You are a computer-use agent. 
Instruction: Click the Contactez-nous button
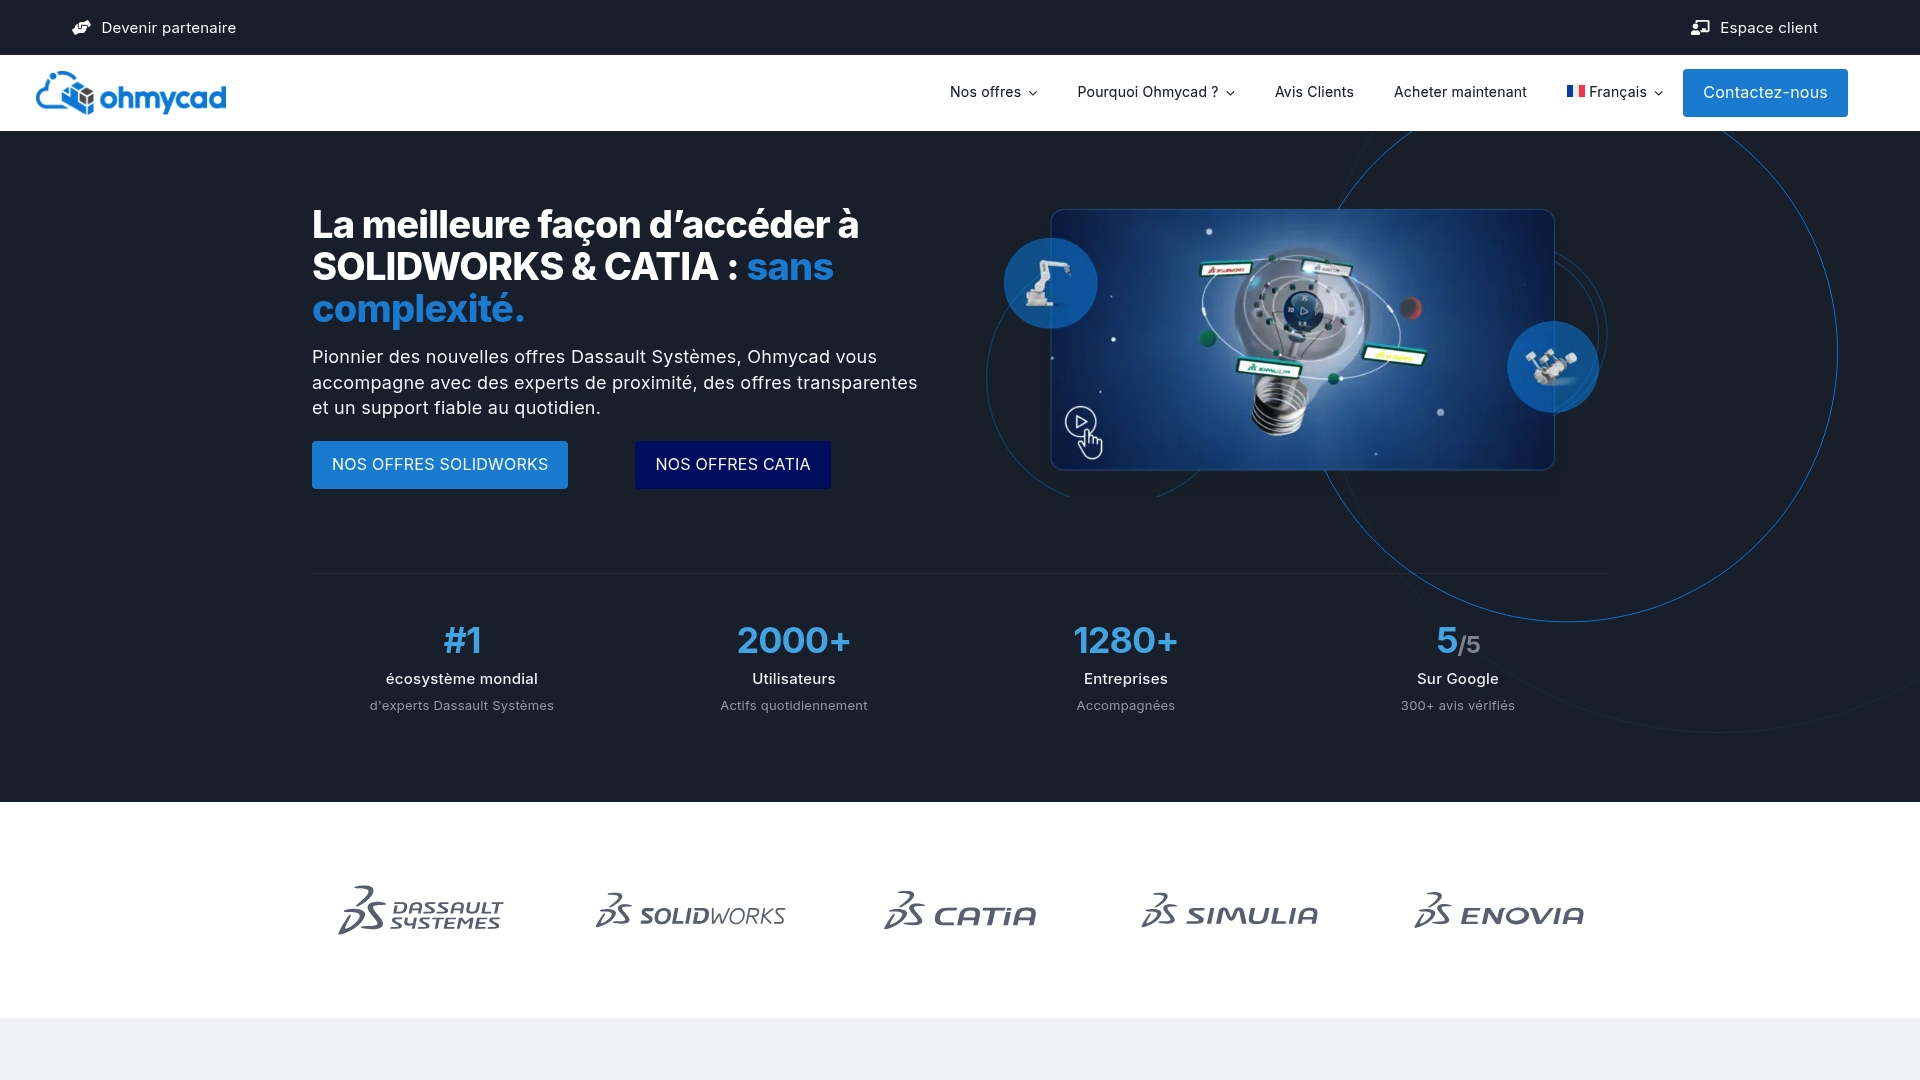1764,92
